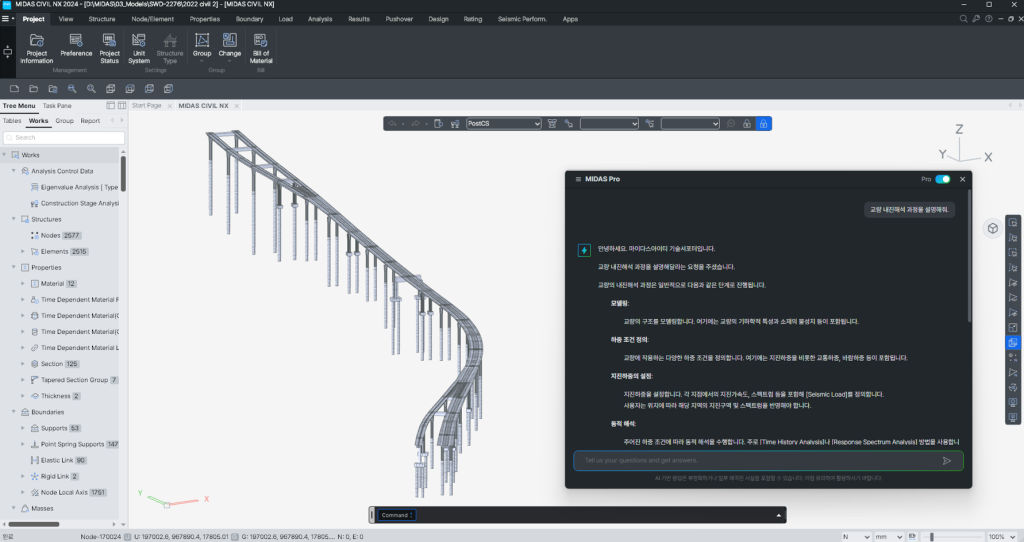The height and width of the screenshot is (542, 1024).
Task: Switch to the Report tab
Action: coord(90,121)
